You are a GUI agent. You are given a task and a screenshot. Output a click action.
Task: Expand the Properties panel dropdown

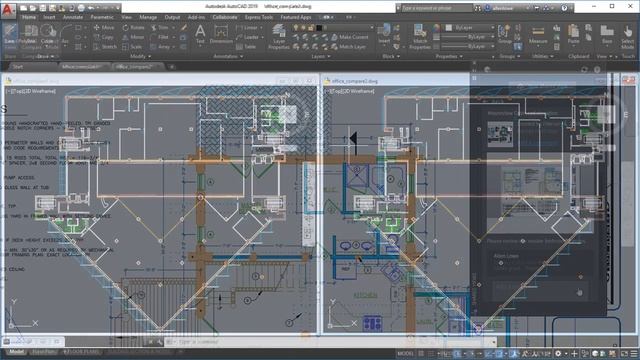[x=449, y=56]
